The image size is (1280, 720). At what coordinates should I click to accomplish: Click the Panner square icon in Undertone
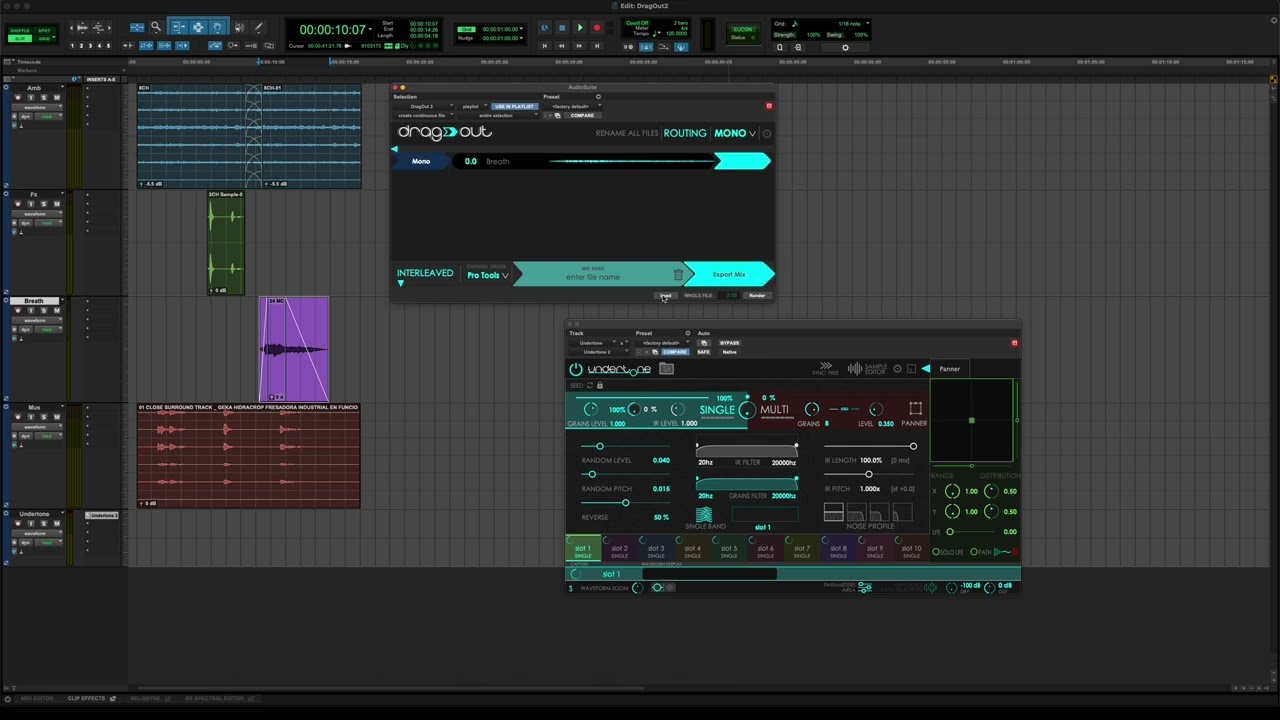(x=915, y=408)
